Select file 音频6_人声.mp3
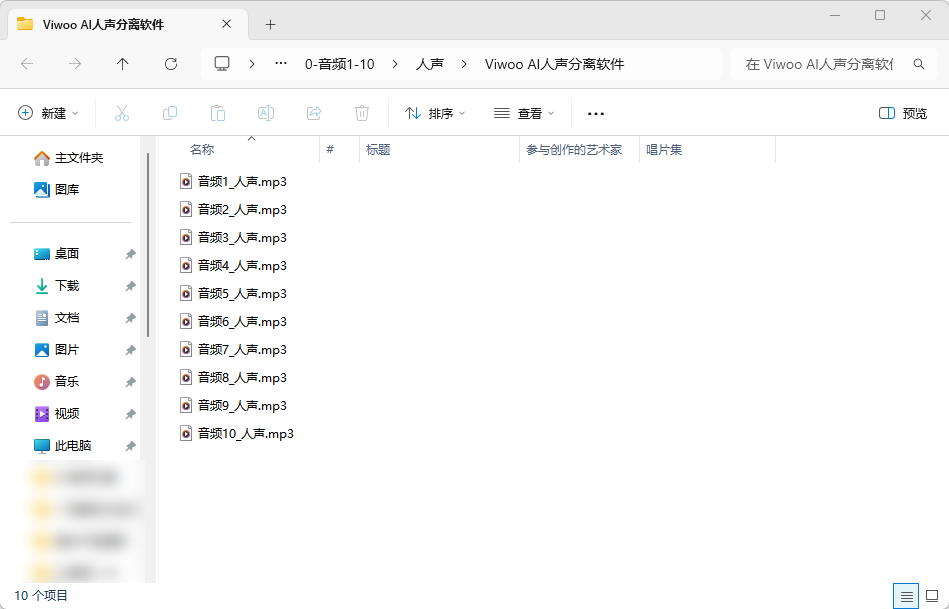The image size is (949, 609). pyautogui.click(x=233, y=321)
